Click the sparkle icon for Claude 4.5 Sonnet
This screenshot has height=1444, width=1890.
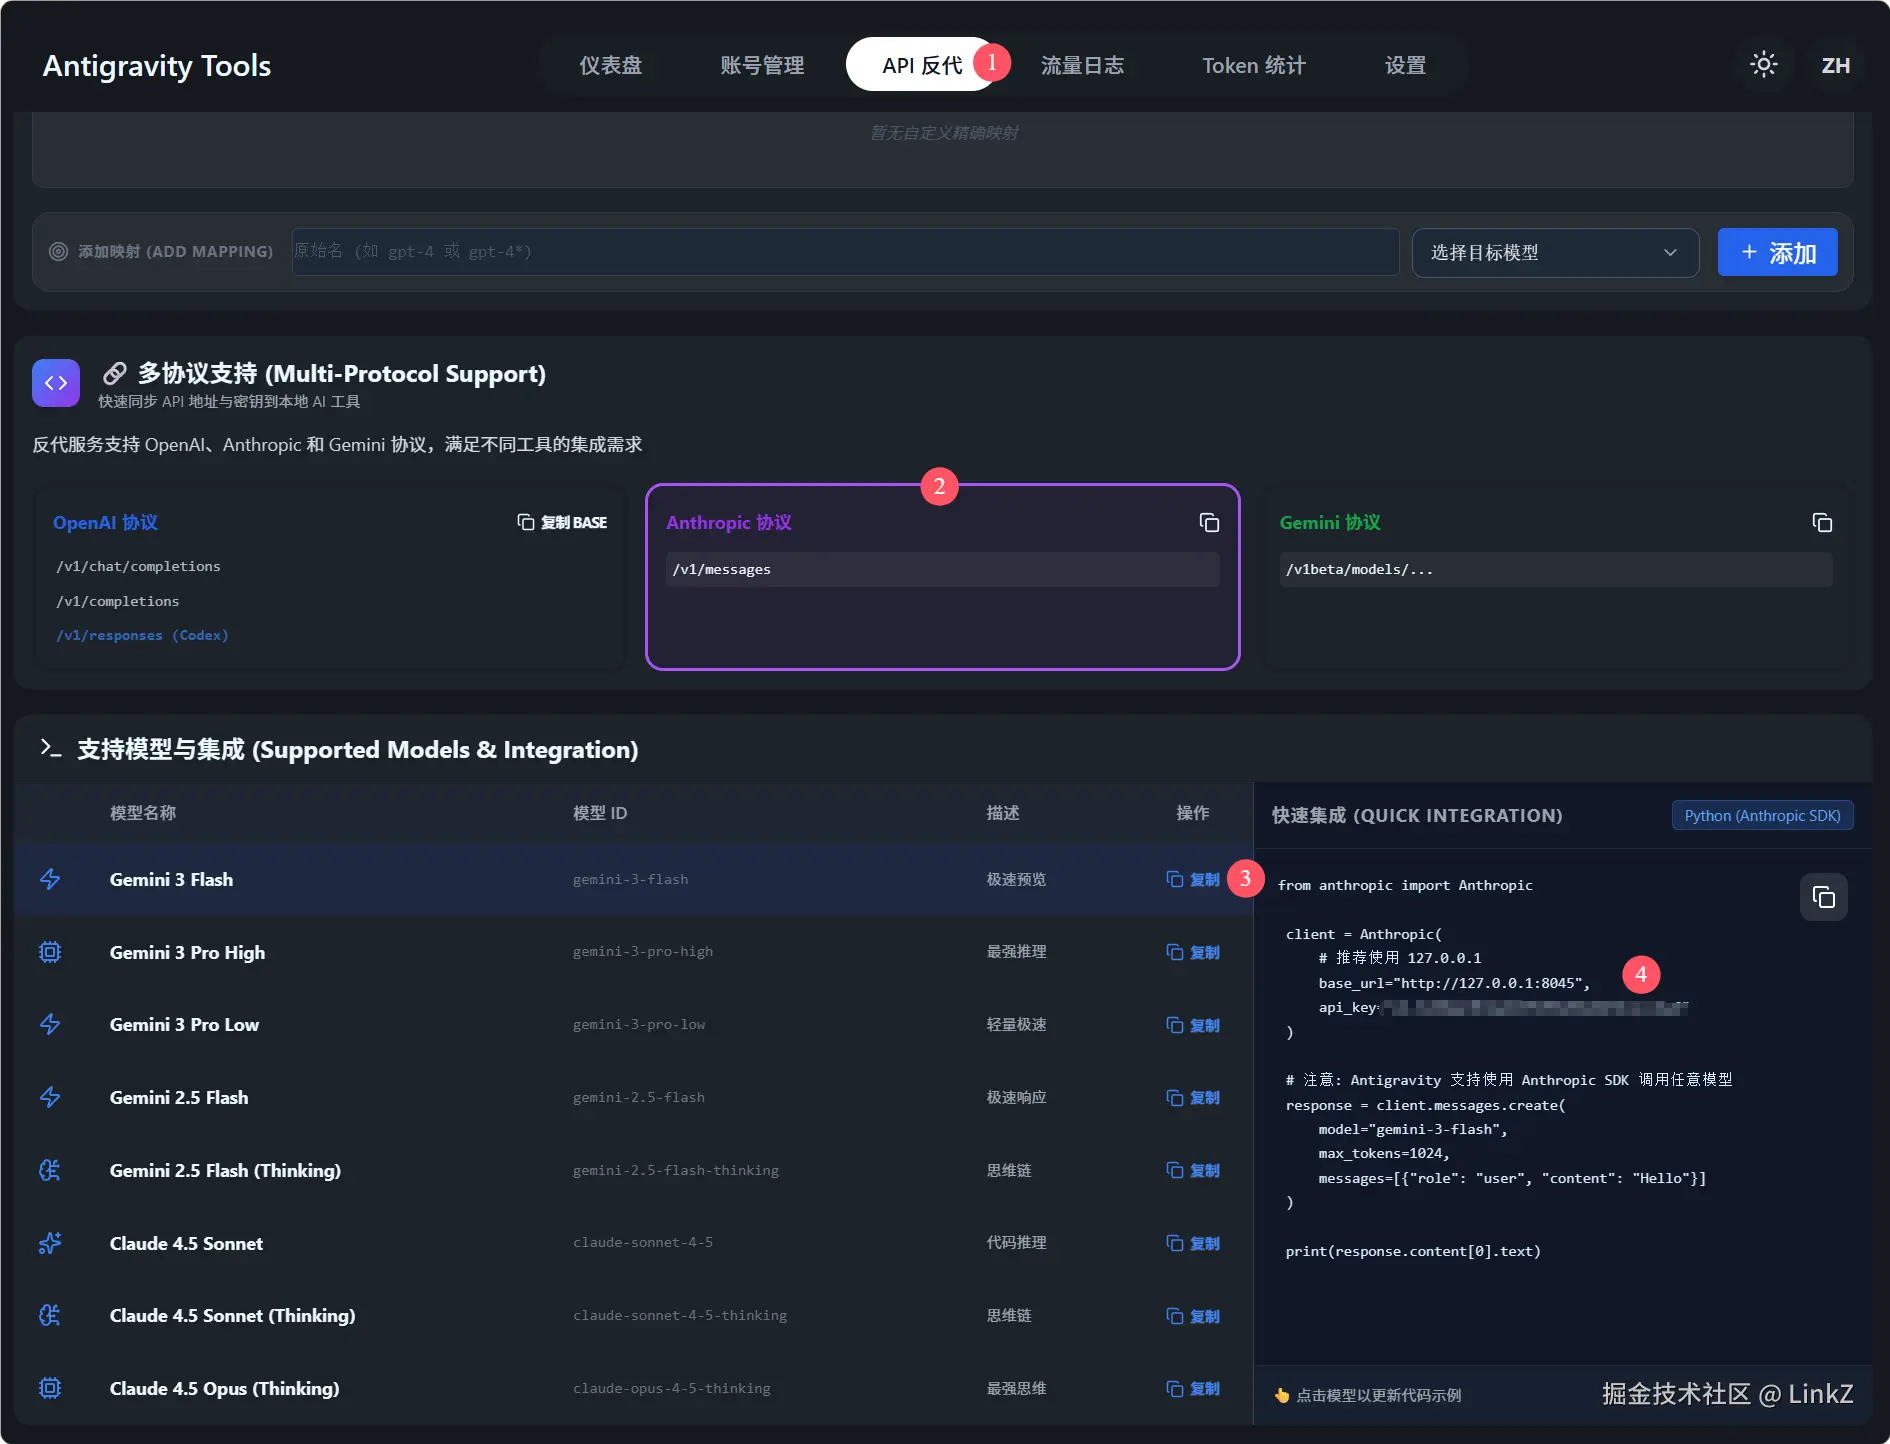50,1243
